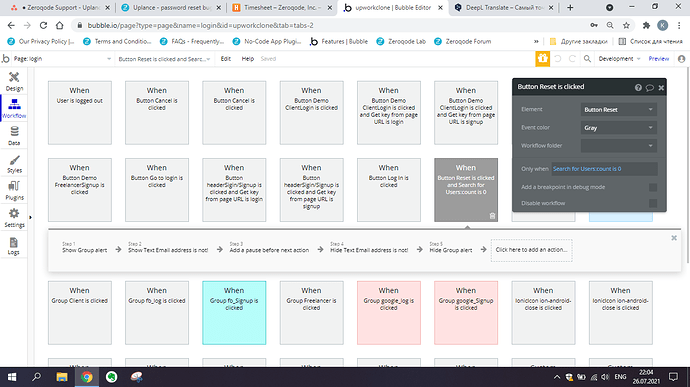Screen dimensions: 690x387
Task: Expand the Workflow folder dropdown
Action: [618, 146]
